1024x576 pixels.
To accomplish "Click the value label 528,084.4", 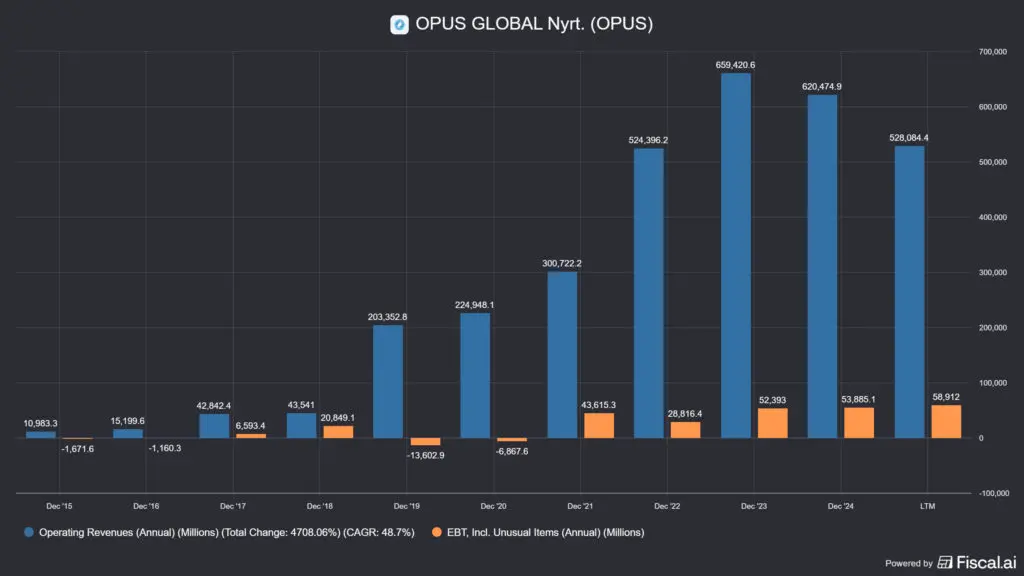I will [x=908, y=138].
